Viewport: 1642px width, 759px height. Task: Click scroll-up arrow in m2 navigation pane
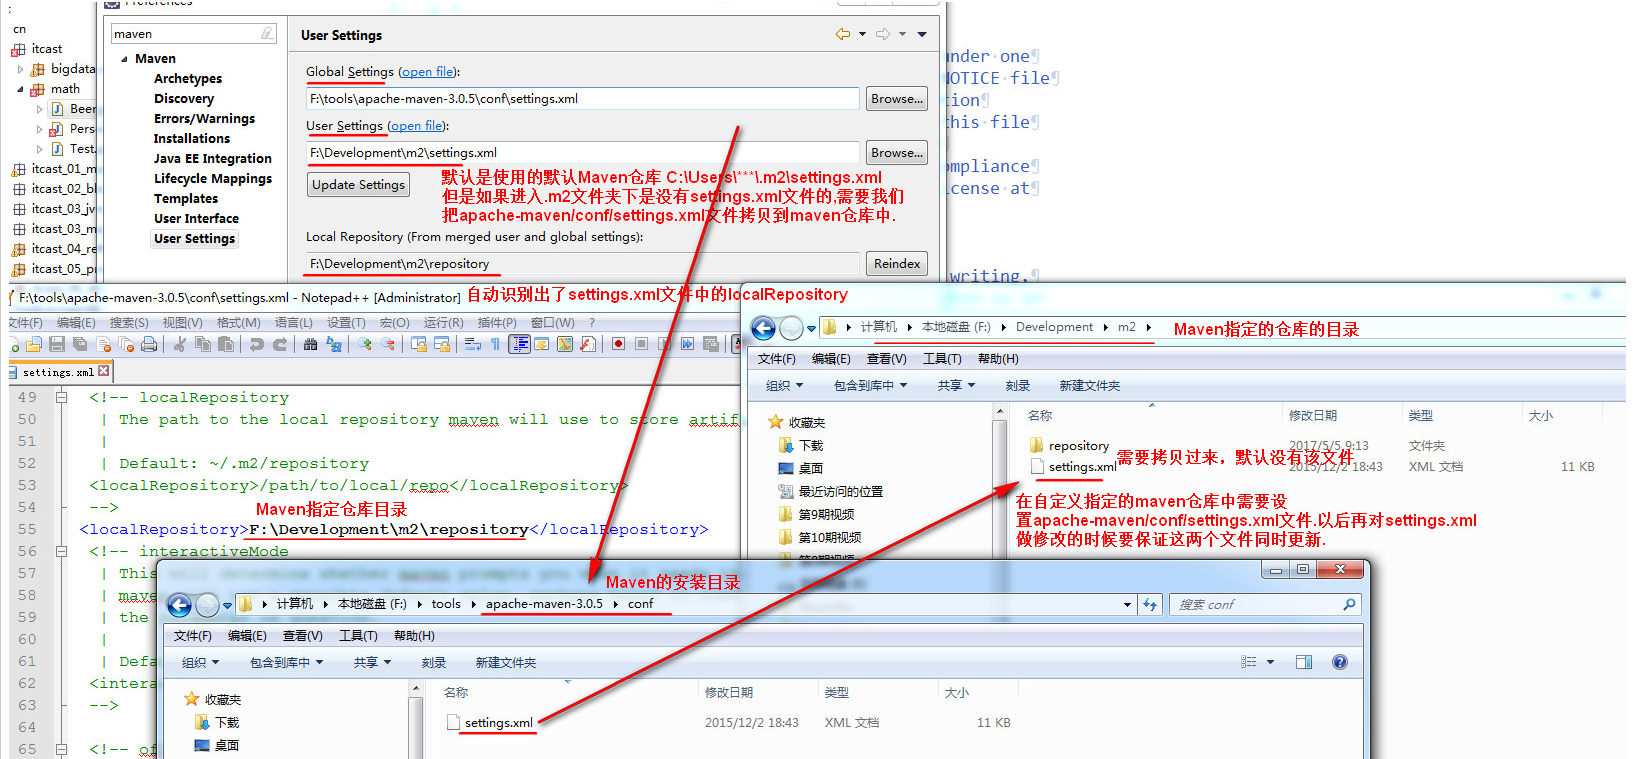coord(999,412)
